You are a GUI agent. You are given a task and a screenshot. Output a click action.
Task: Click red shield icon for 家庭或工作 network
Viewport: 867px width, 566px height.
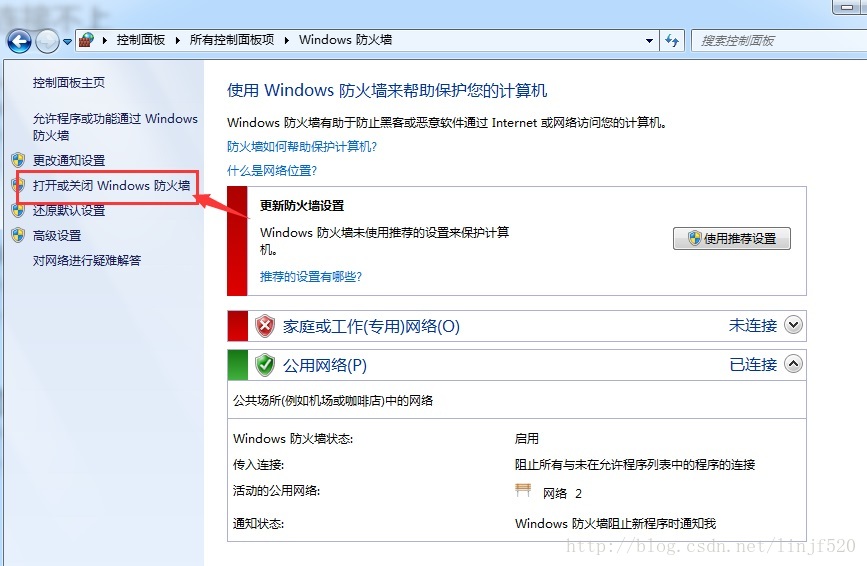[265, 326]
